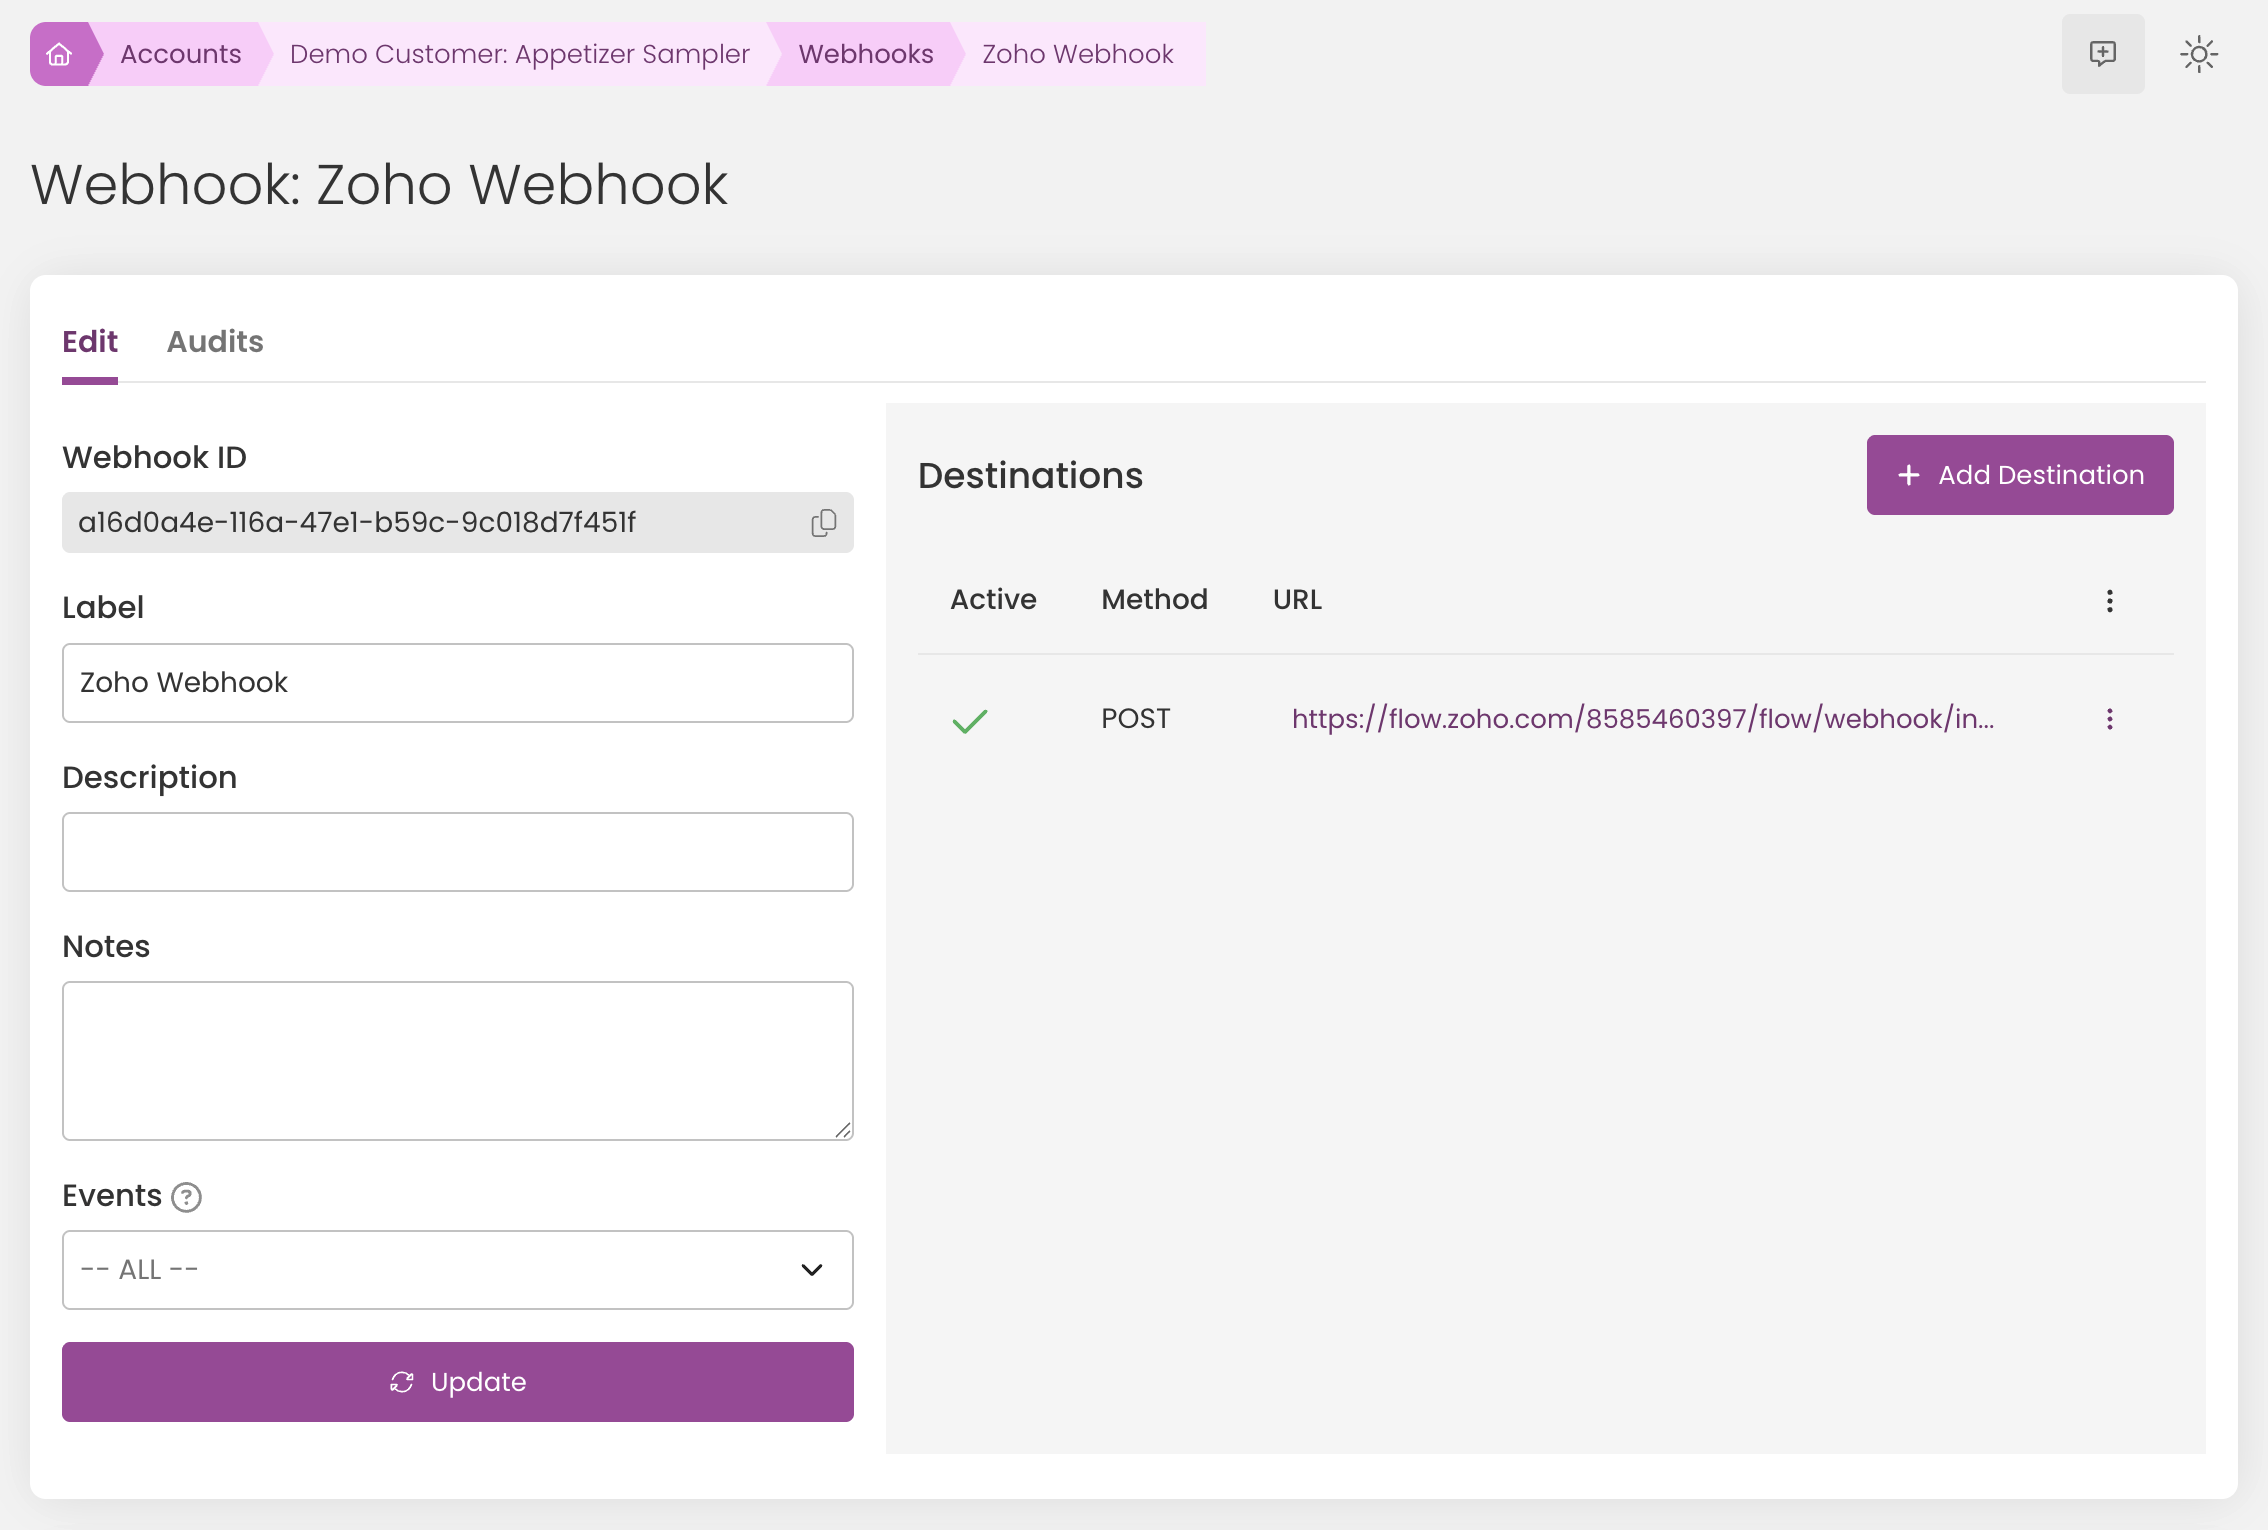Open the flow.zoho.com destination URL link
Image resolution: width=2268 pixels, height=1530 pixels.
pyautogui.click(x=1643, y=719)
